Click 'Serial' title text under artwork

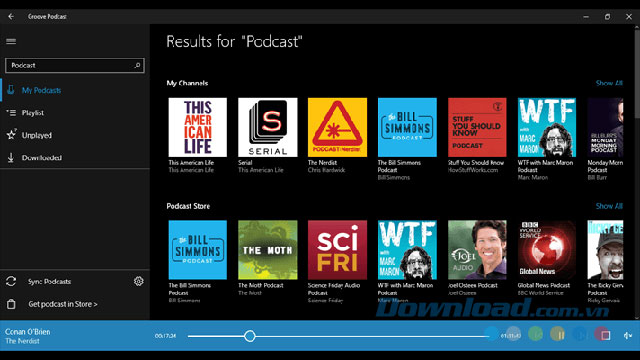pyautogui.click(x=245, y=162)
